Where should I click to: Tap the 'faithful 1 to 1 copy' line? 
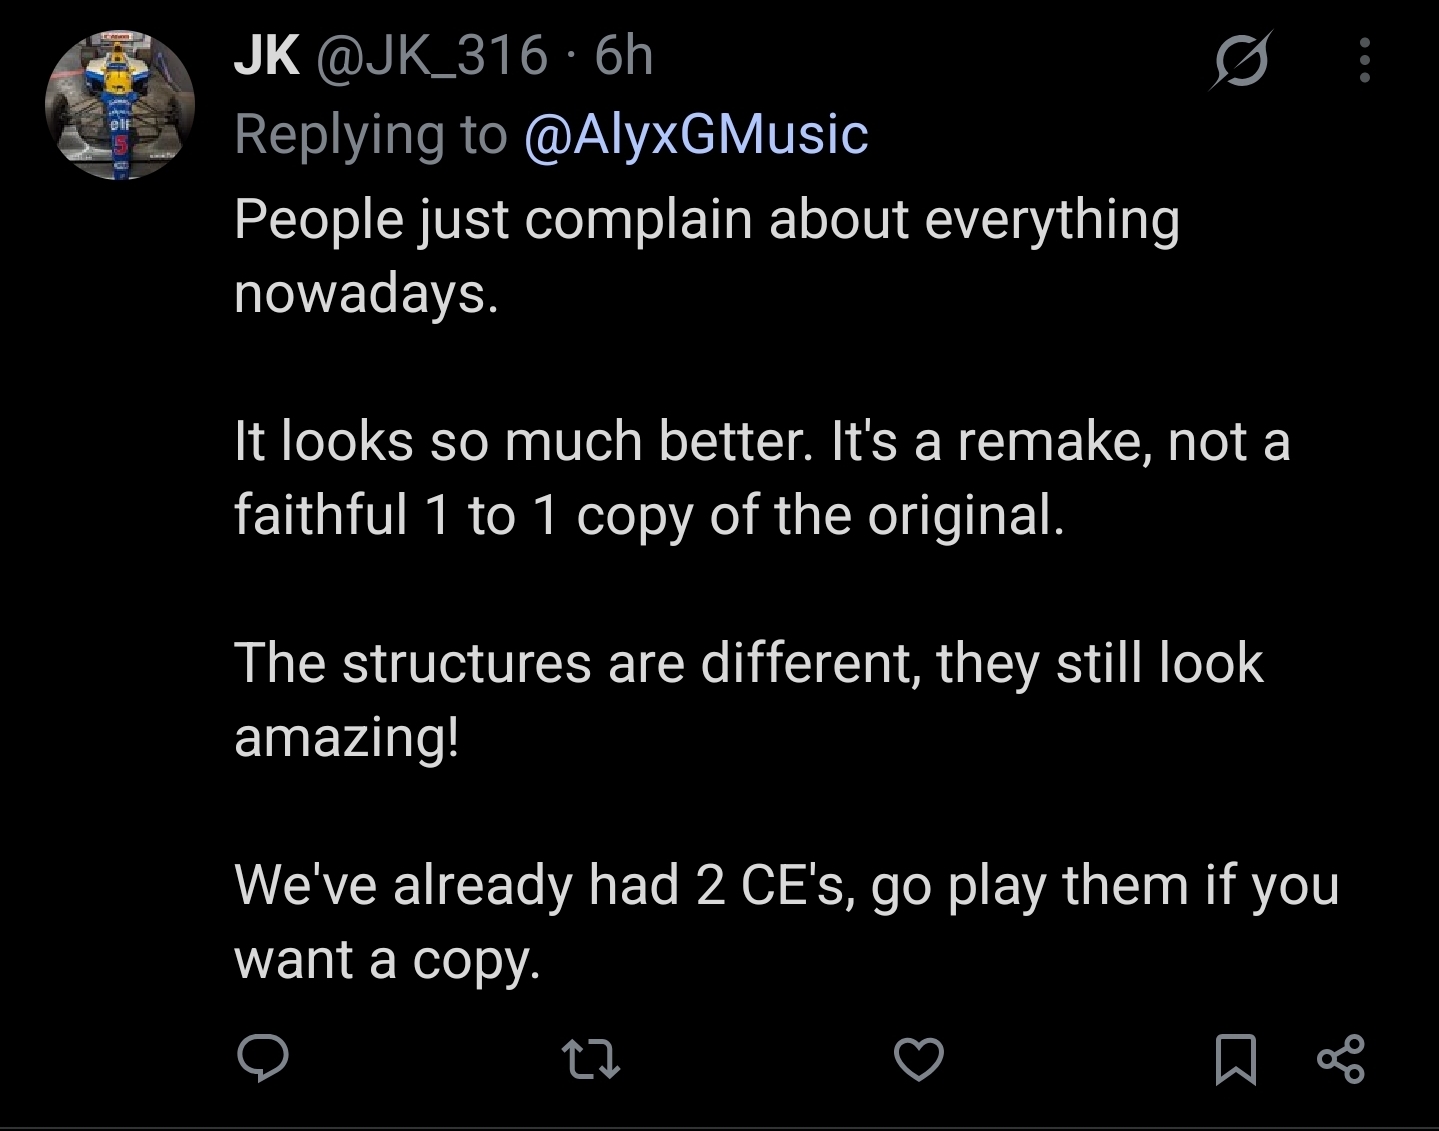pyautogui.click(x=650, y=516)
